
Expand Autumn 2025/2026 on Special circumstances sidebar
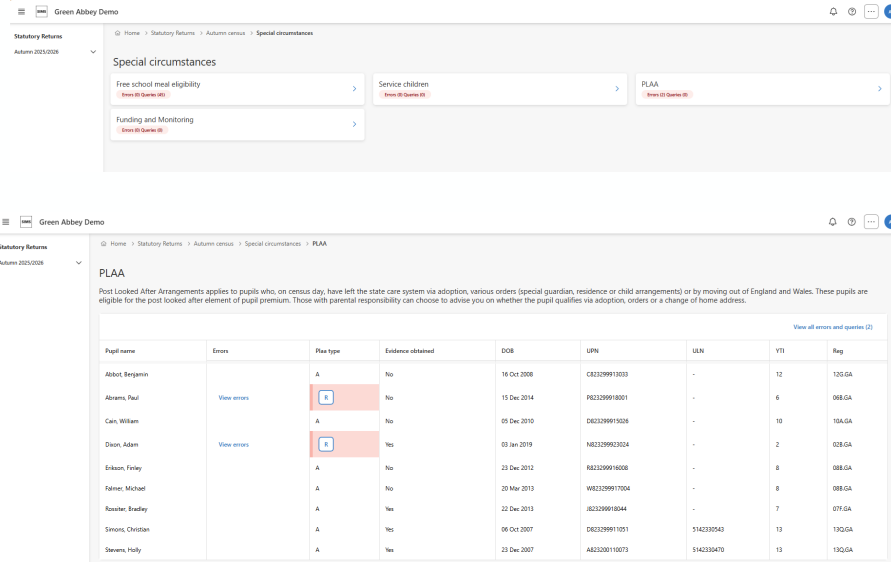(x=93, y=52)
